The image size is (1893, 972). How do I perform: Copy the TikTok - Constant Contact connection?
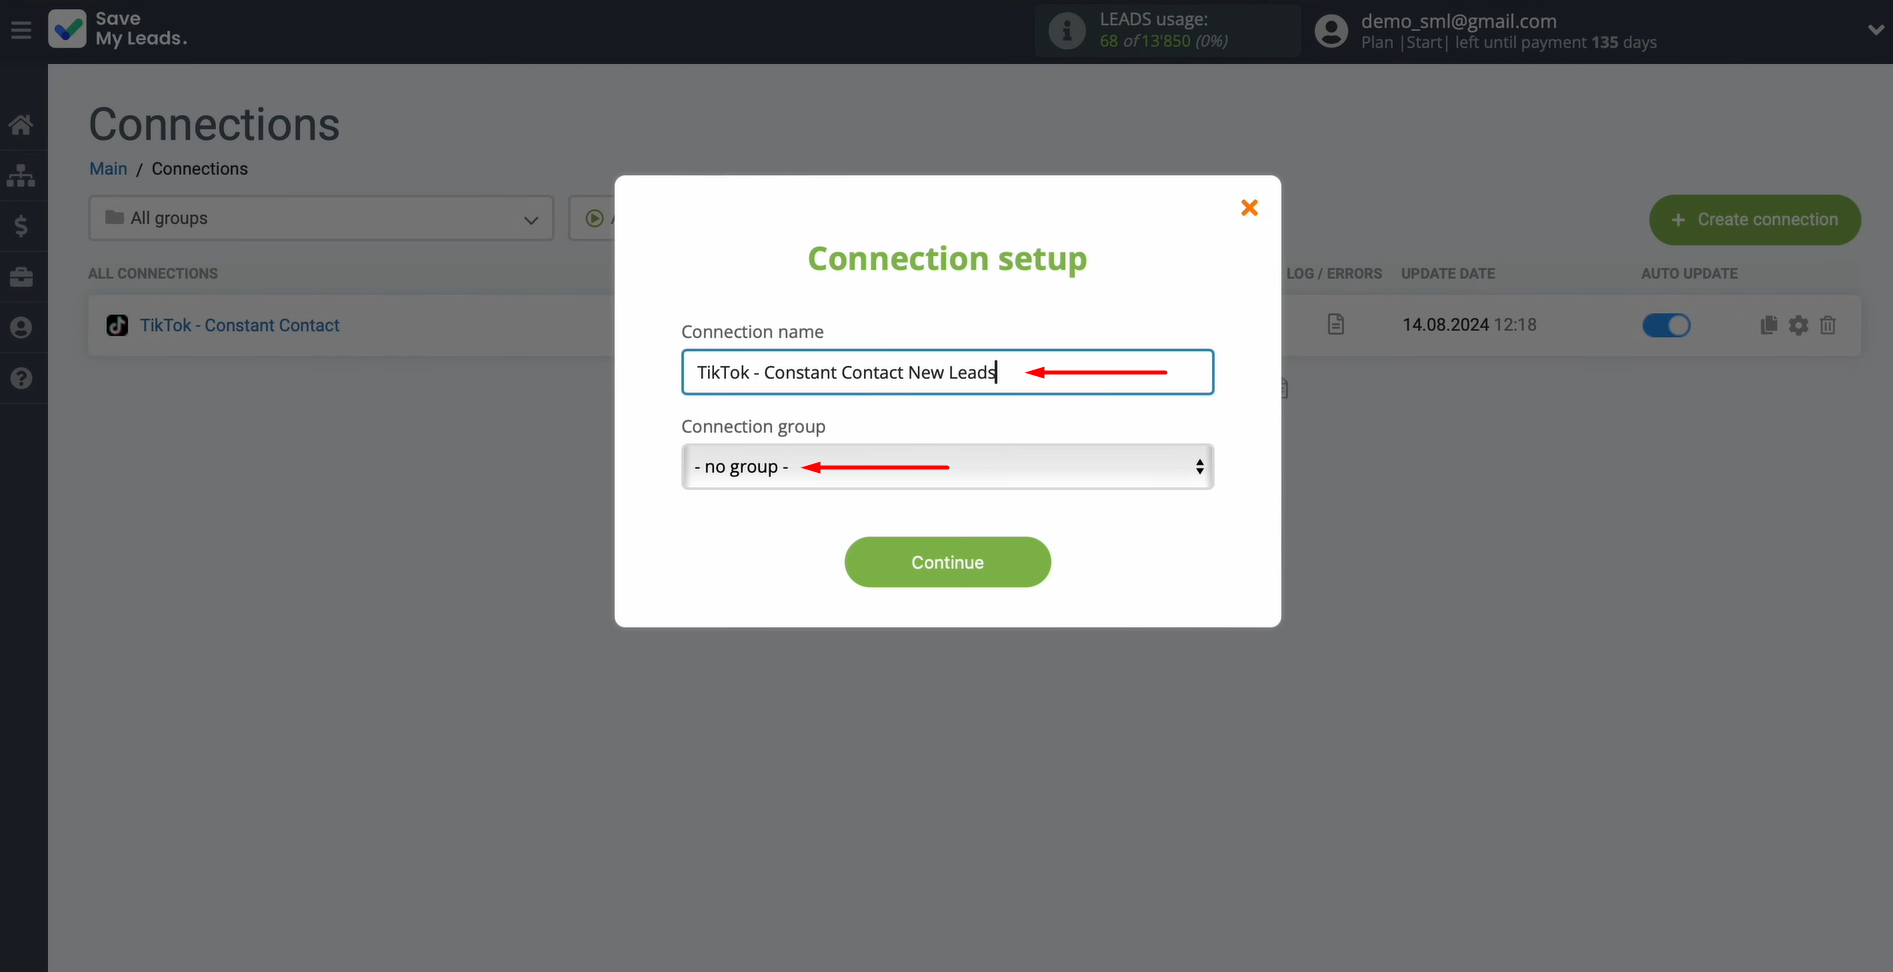[x=1768, y=324]
